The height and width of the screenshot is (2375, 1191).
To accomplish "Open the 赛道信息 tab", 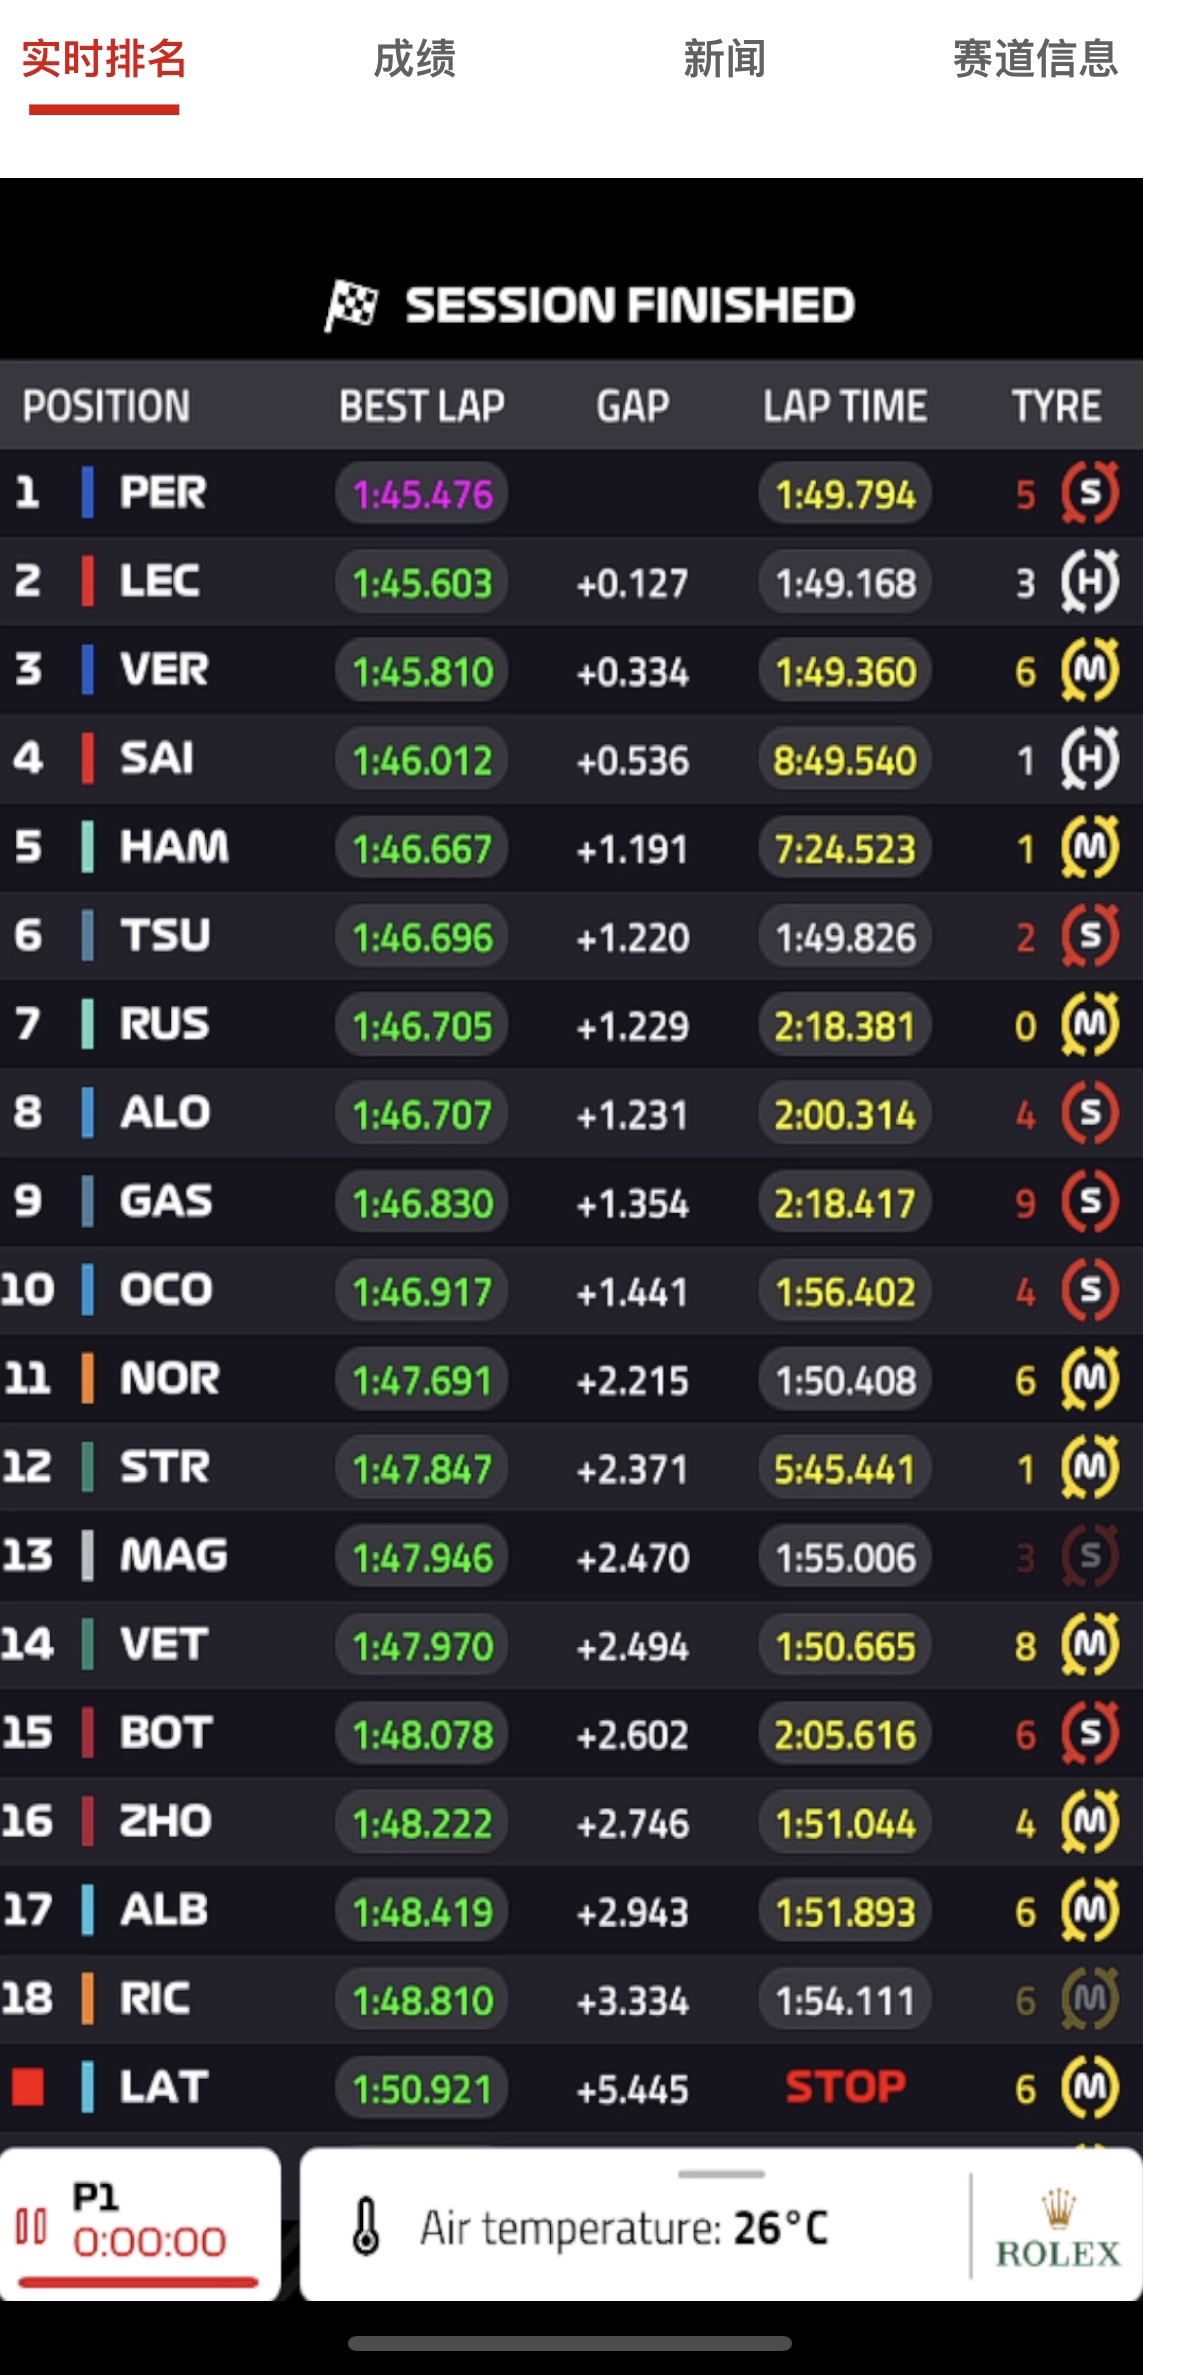I will coord(1035,60).
